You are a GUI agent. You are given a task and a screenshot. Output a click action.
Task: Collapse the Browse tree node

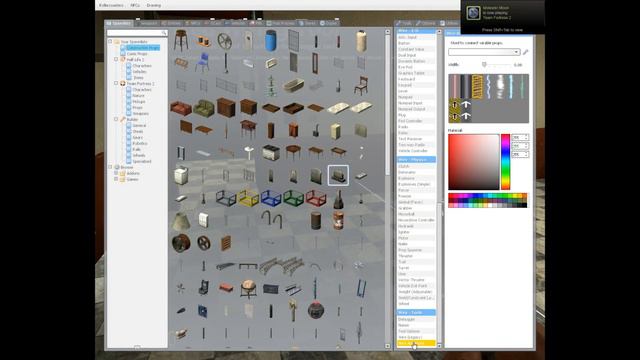(x=110, y=167)
